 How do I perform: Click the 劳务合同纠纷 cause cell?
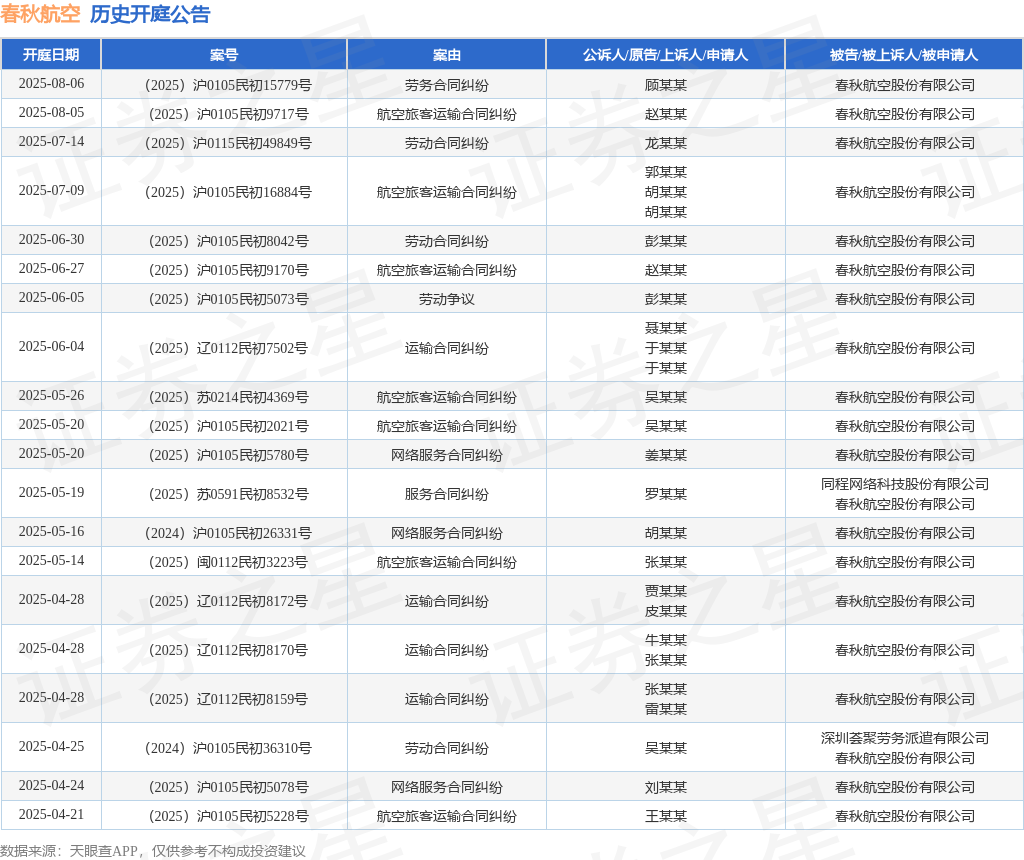pos(447,86)
